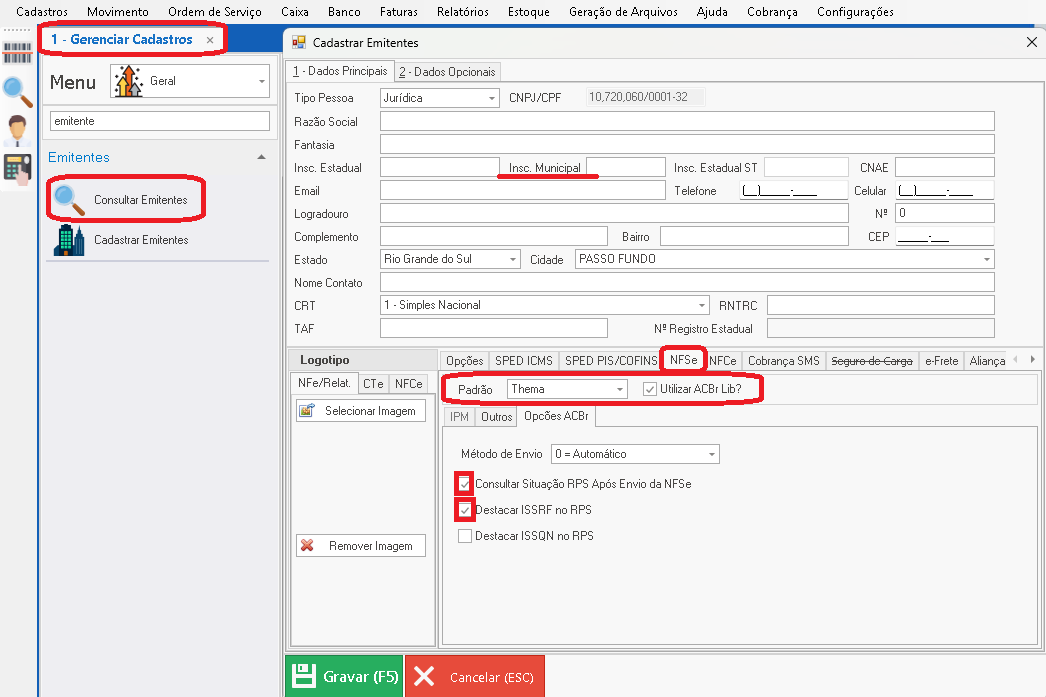The width and height of the screenshot is (1046, 697).
Task: Click the white X Cancelar icon
Action: [x=424, y=676]
